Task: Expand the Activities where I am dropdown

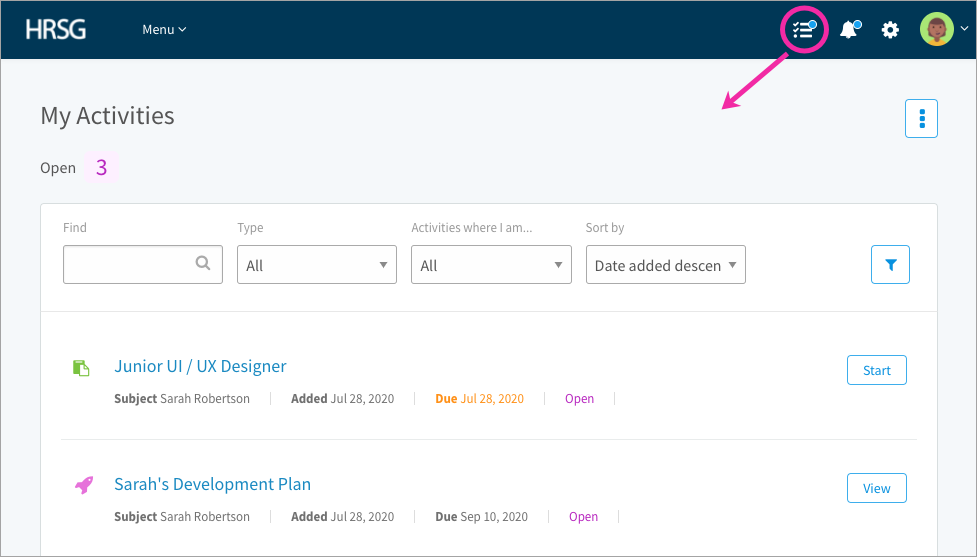Action: [491, 265]
